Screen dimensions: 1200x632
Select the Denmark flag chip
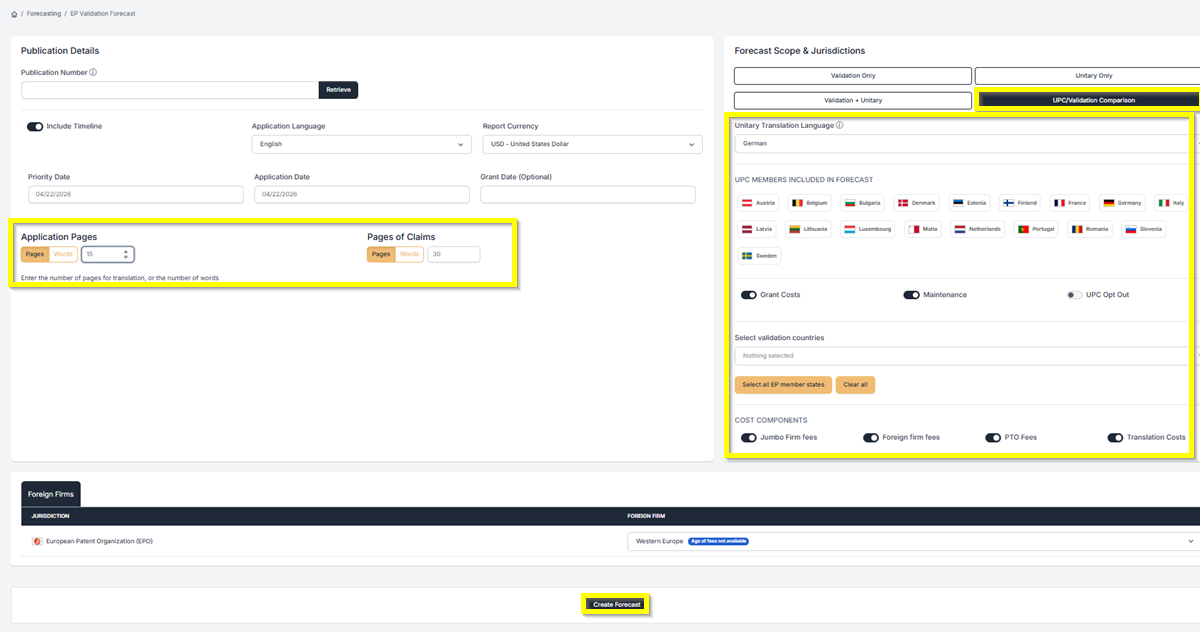click(917, 203)
